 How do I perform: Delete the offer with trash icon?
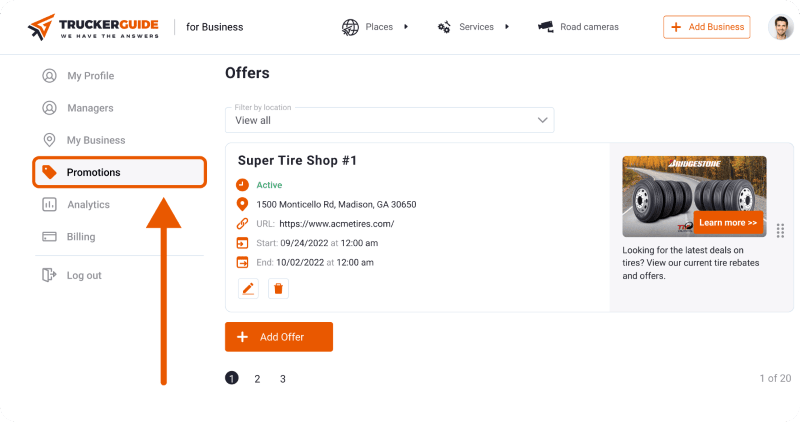coord(279,289)
